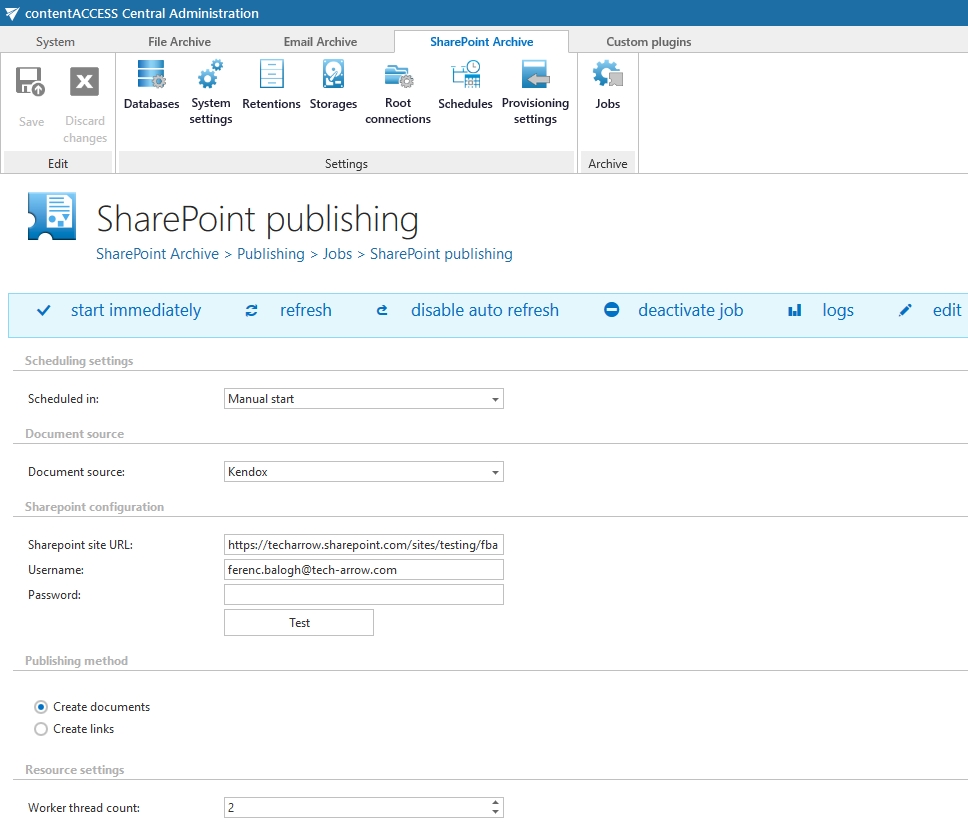Open the Jobs breadcrumb link
This screenshot has height=834, width=968.
337,253
